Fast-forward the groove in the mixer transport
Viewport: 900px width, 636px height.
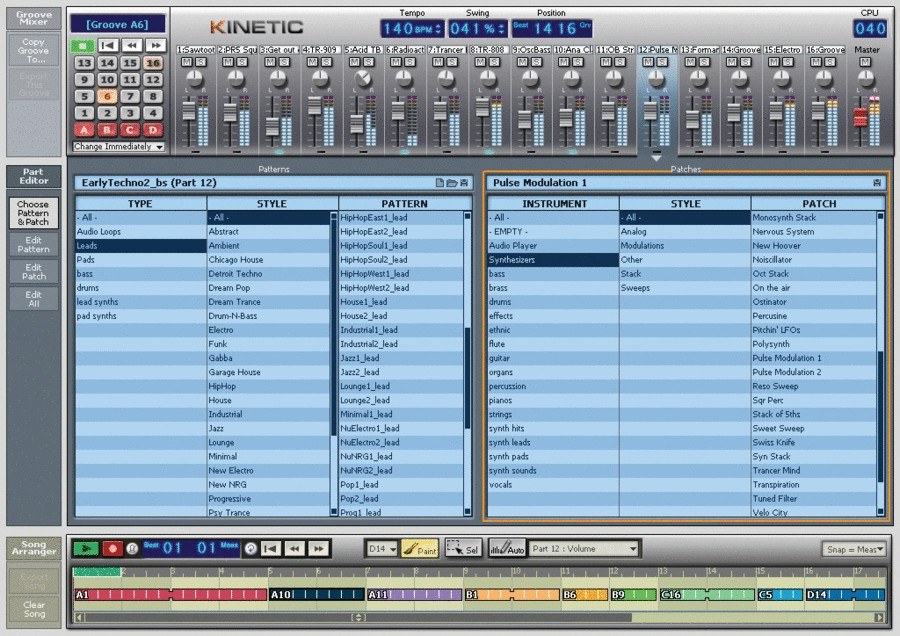point(155,45)
